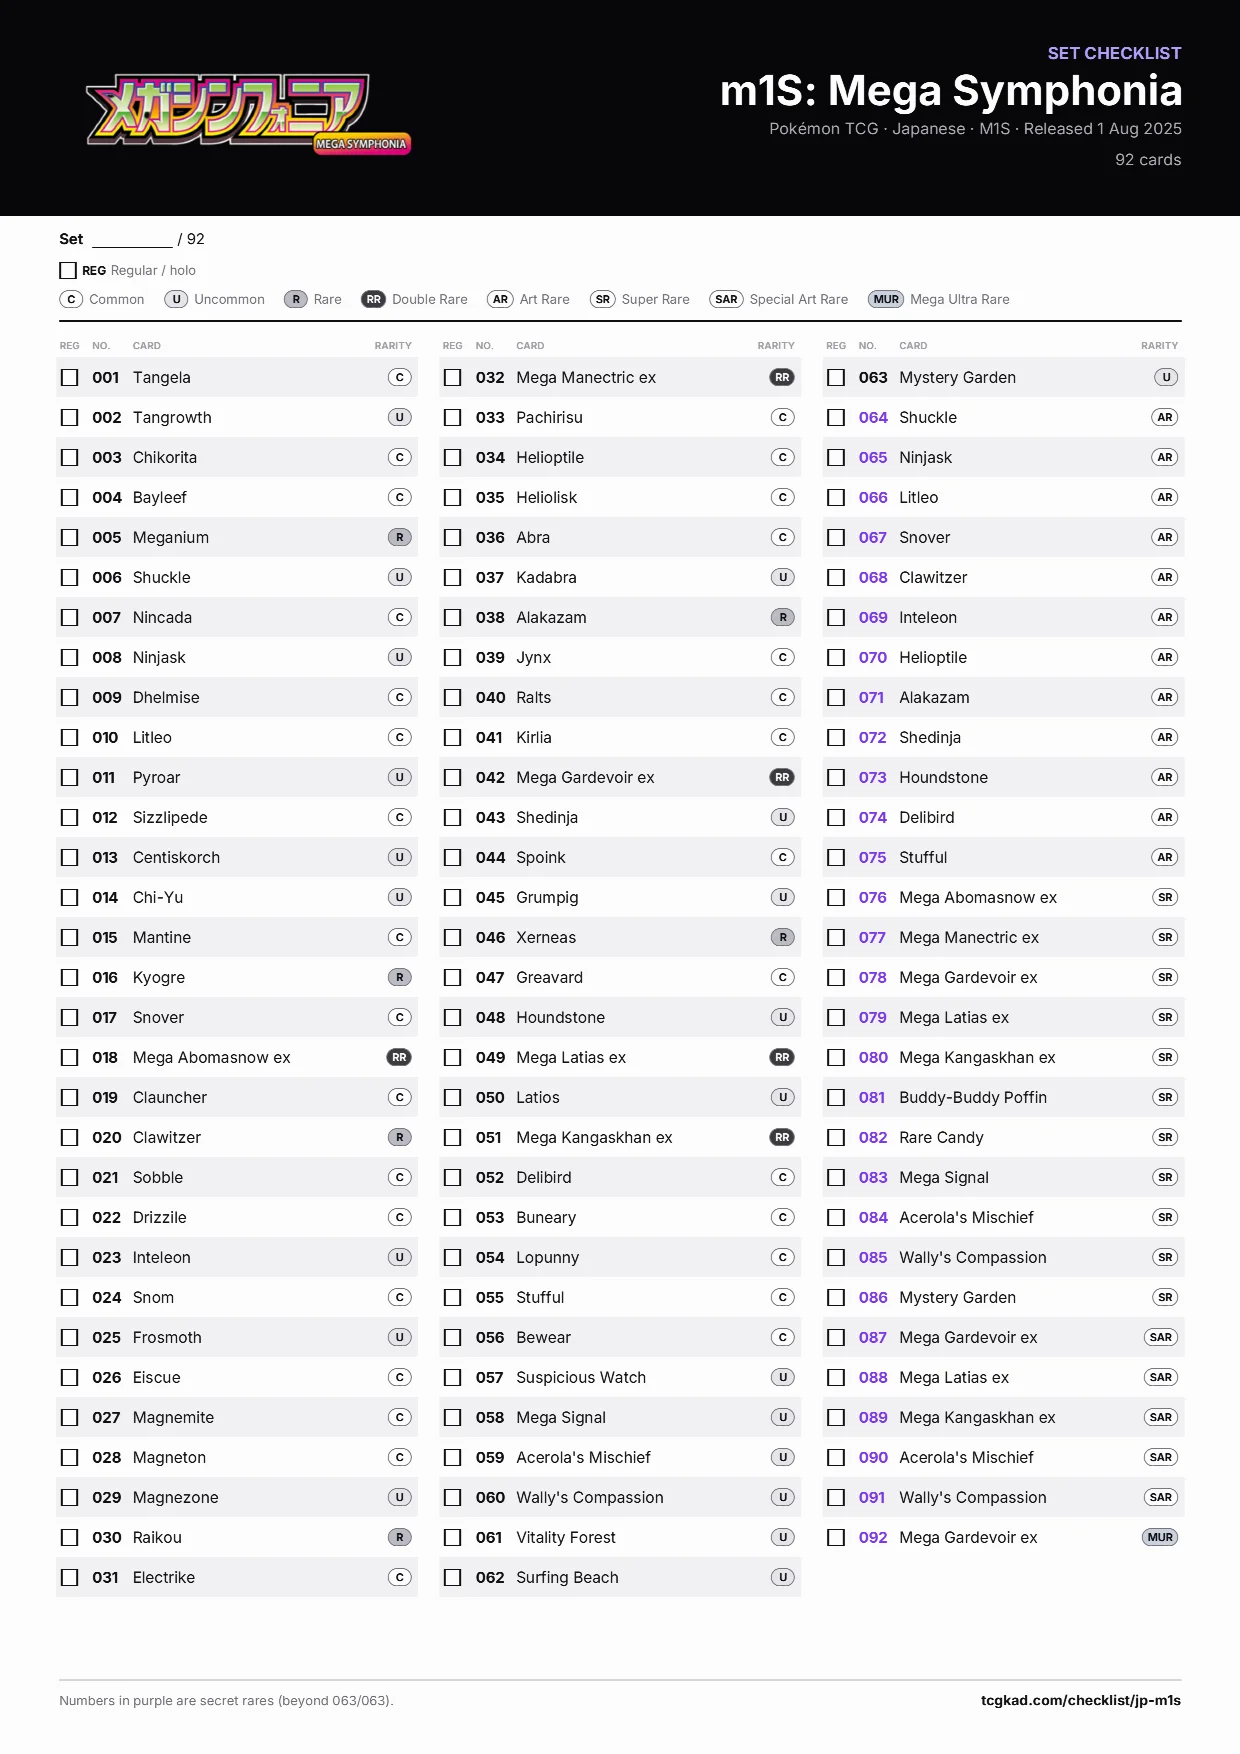Check the box for 062 Surfing Beach
The image size is (1240, 1754).
pos(453,1577)
